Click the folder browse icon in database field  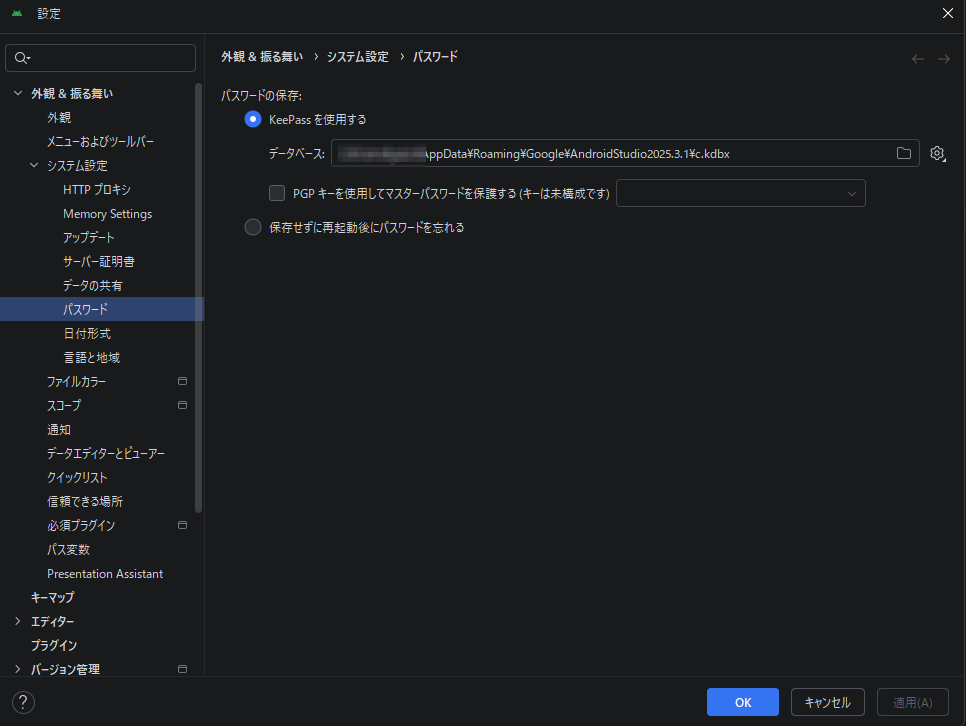click(904, 153)
